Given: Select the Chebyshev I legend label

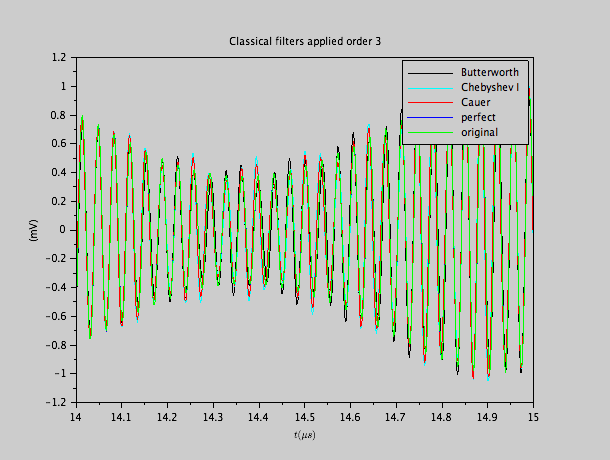Looking at the screenshot, I should 489,87.
